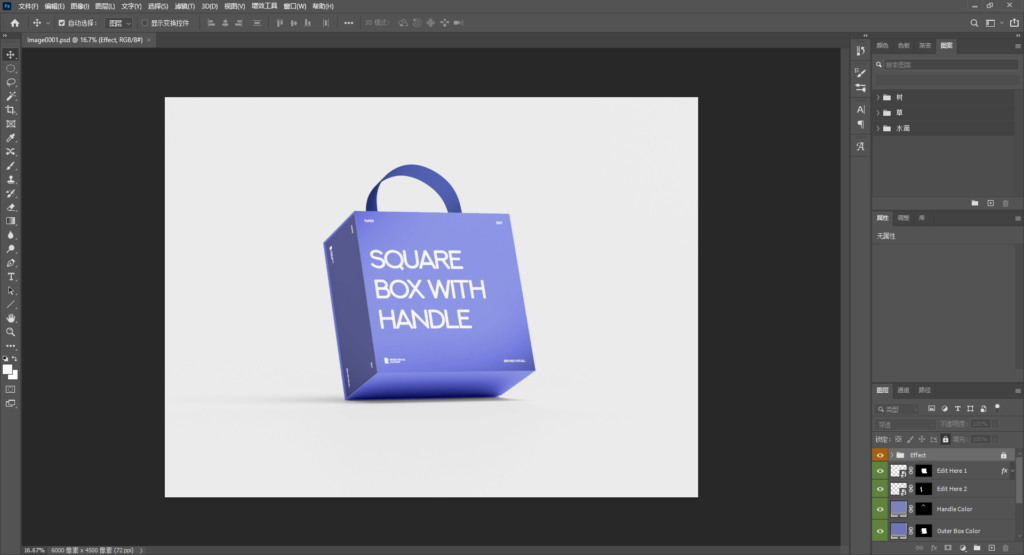
Task: Add layer mask from Layers panel bottom
Action: point(948,548)
